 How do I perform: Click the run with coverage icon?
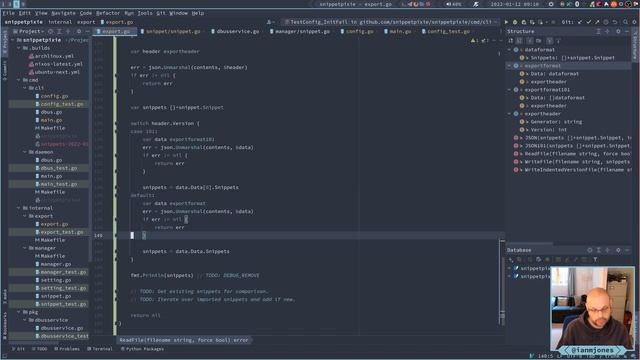click(x=524, y=22)
